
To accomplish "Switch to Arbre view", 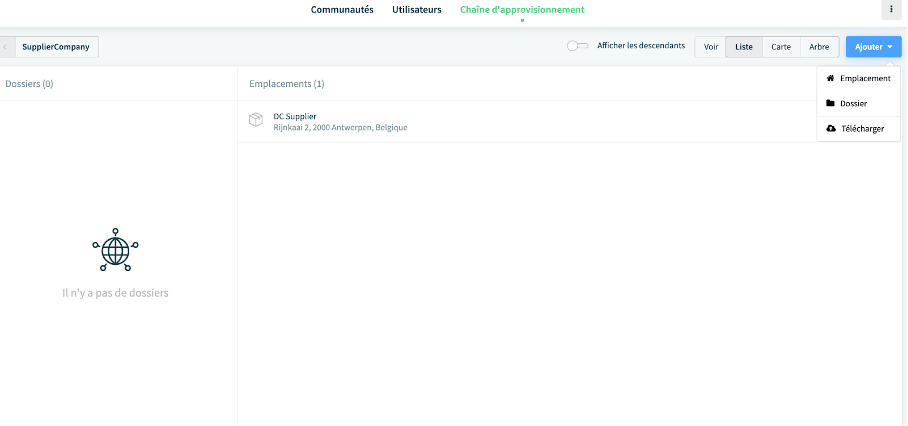I will 819,47.
